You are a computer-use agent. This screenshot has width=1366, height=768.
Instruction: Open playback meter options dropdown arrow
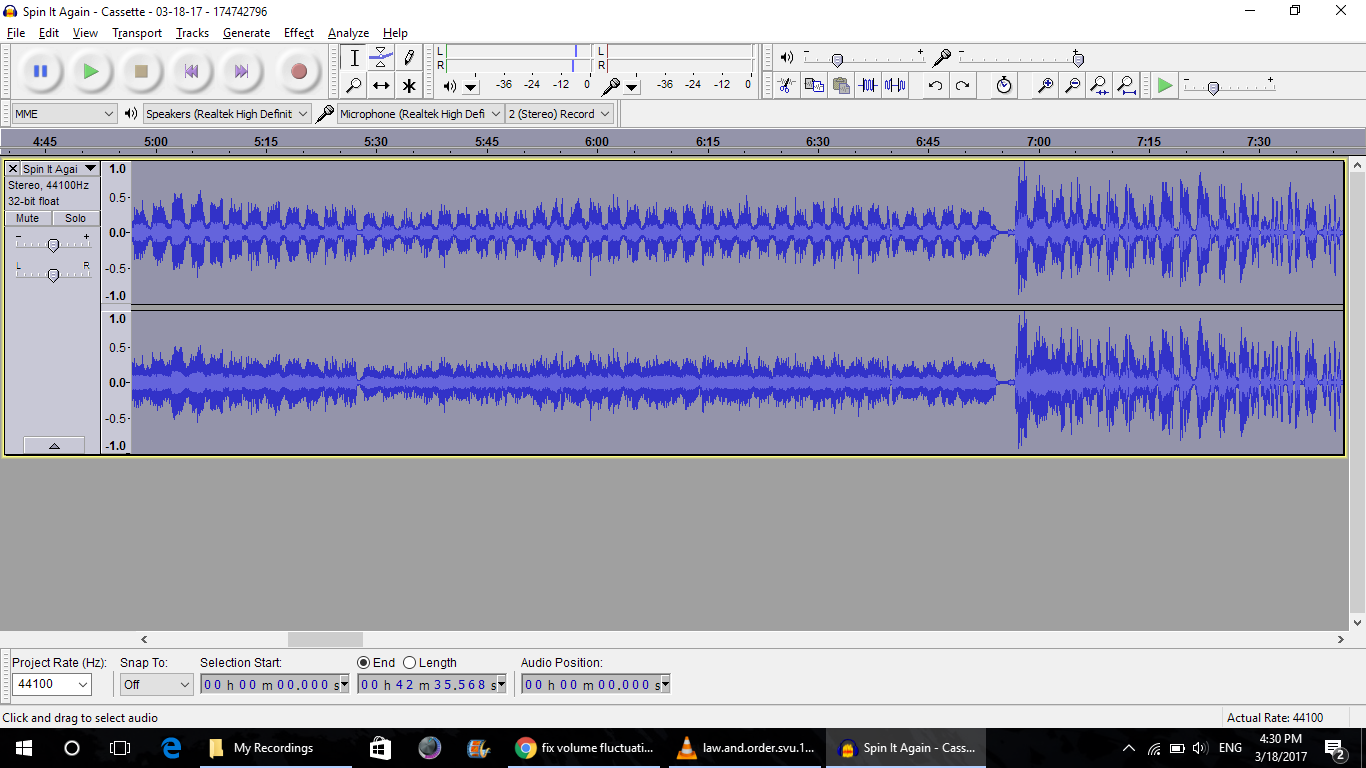471,87
